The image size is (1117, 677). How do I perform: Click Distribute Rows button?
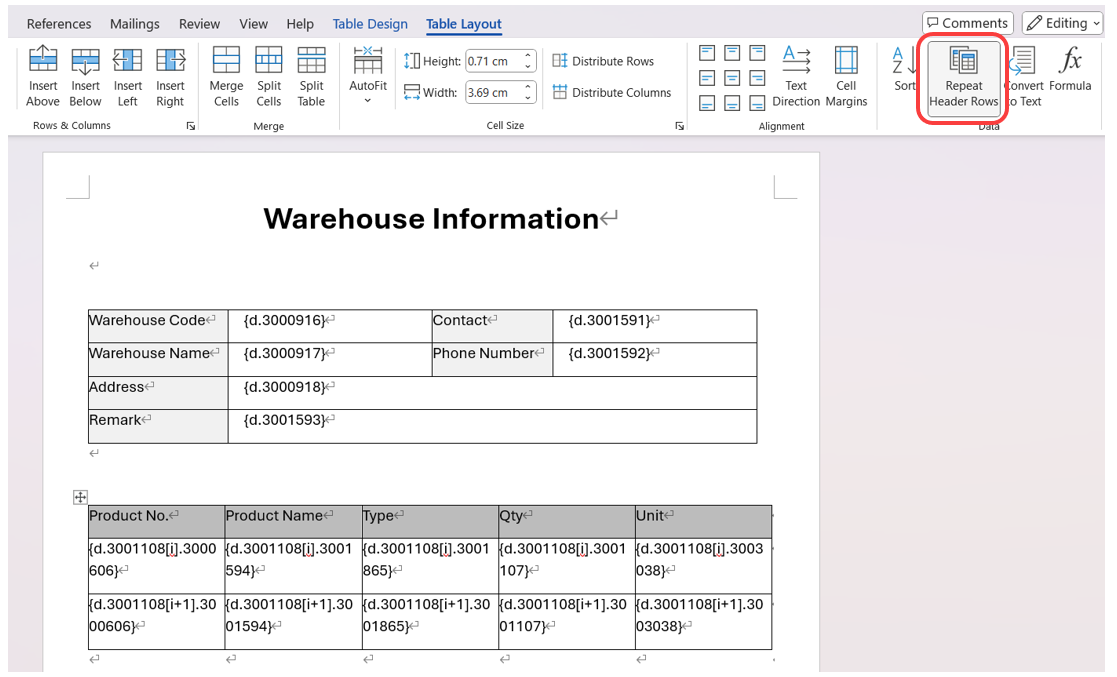tap(603, 61)
